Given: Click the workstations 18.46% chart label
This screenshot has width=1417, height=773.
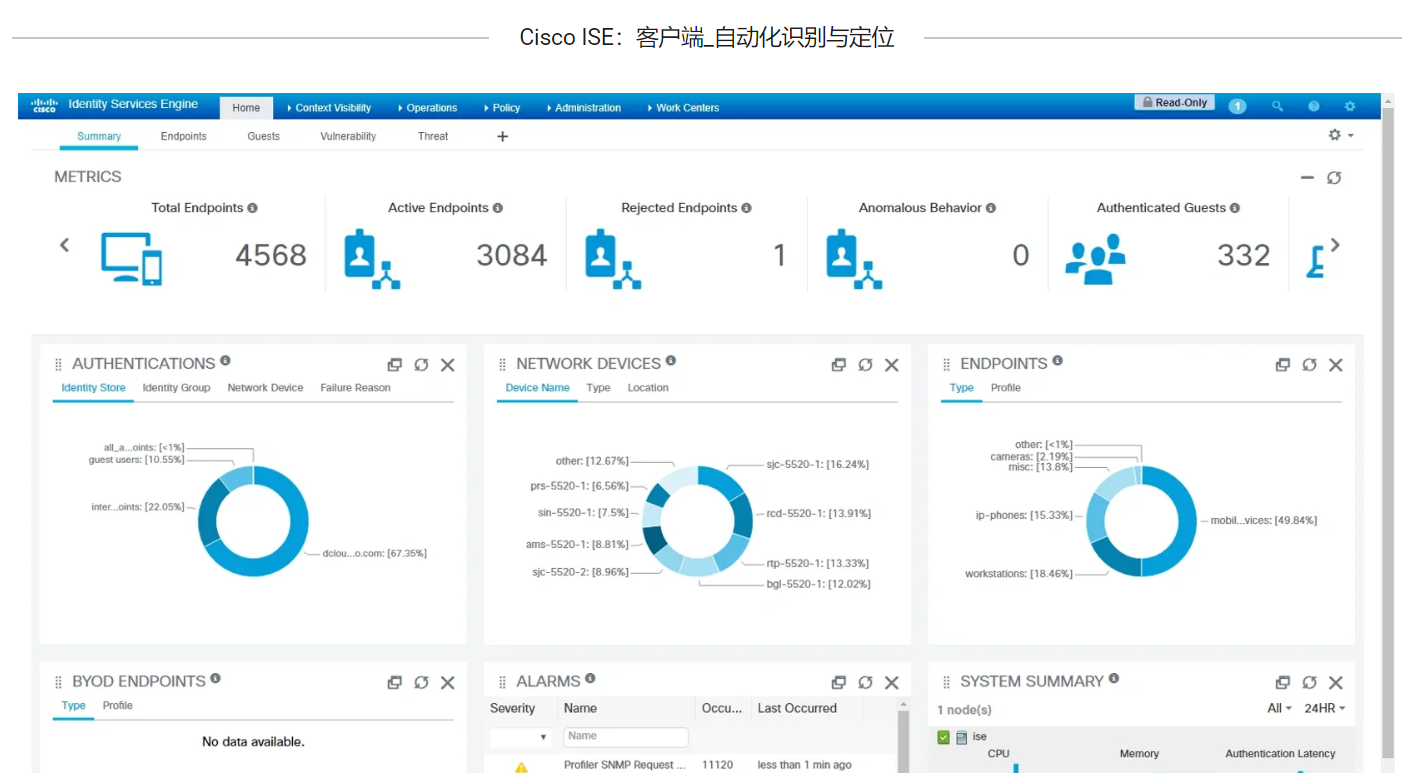Looking at the screenshot, I should [1018, 574].
